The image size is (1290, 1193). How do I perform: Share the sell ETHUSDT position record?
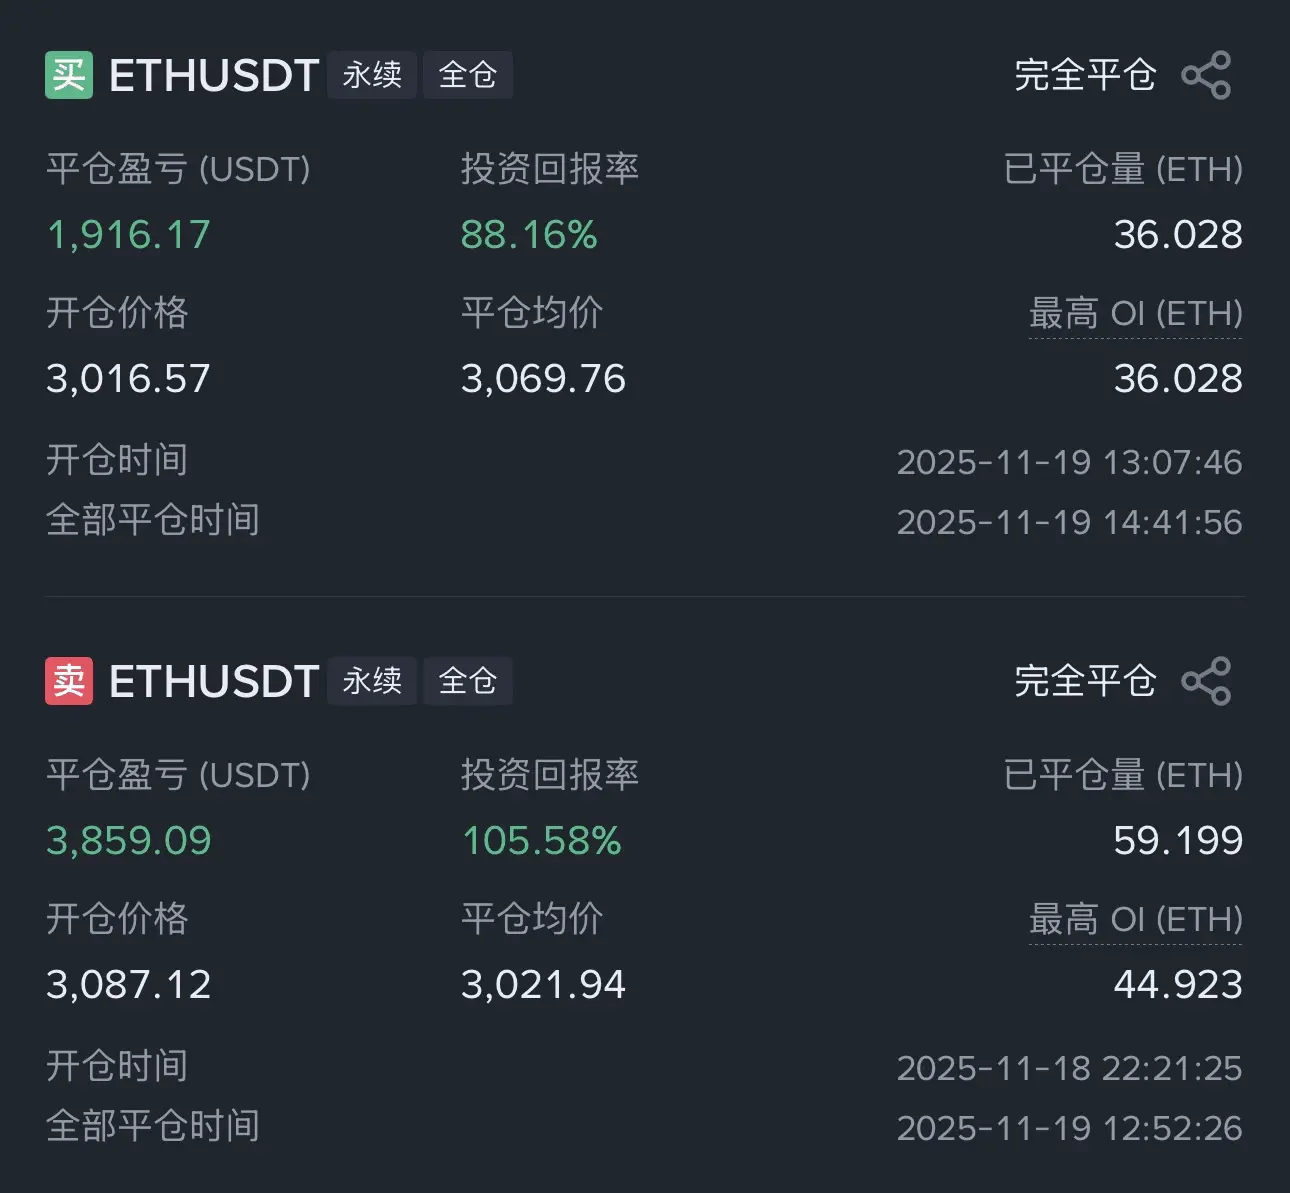(1206, 681)
